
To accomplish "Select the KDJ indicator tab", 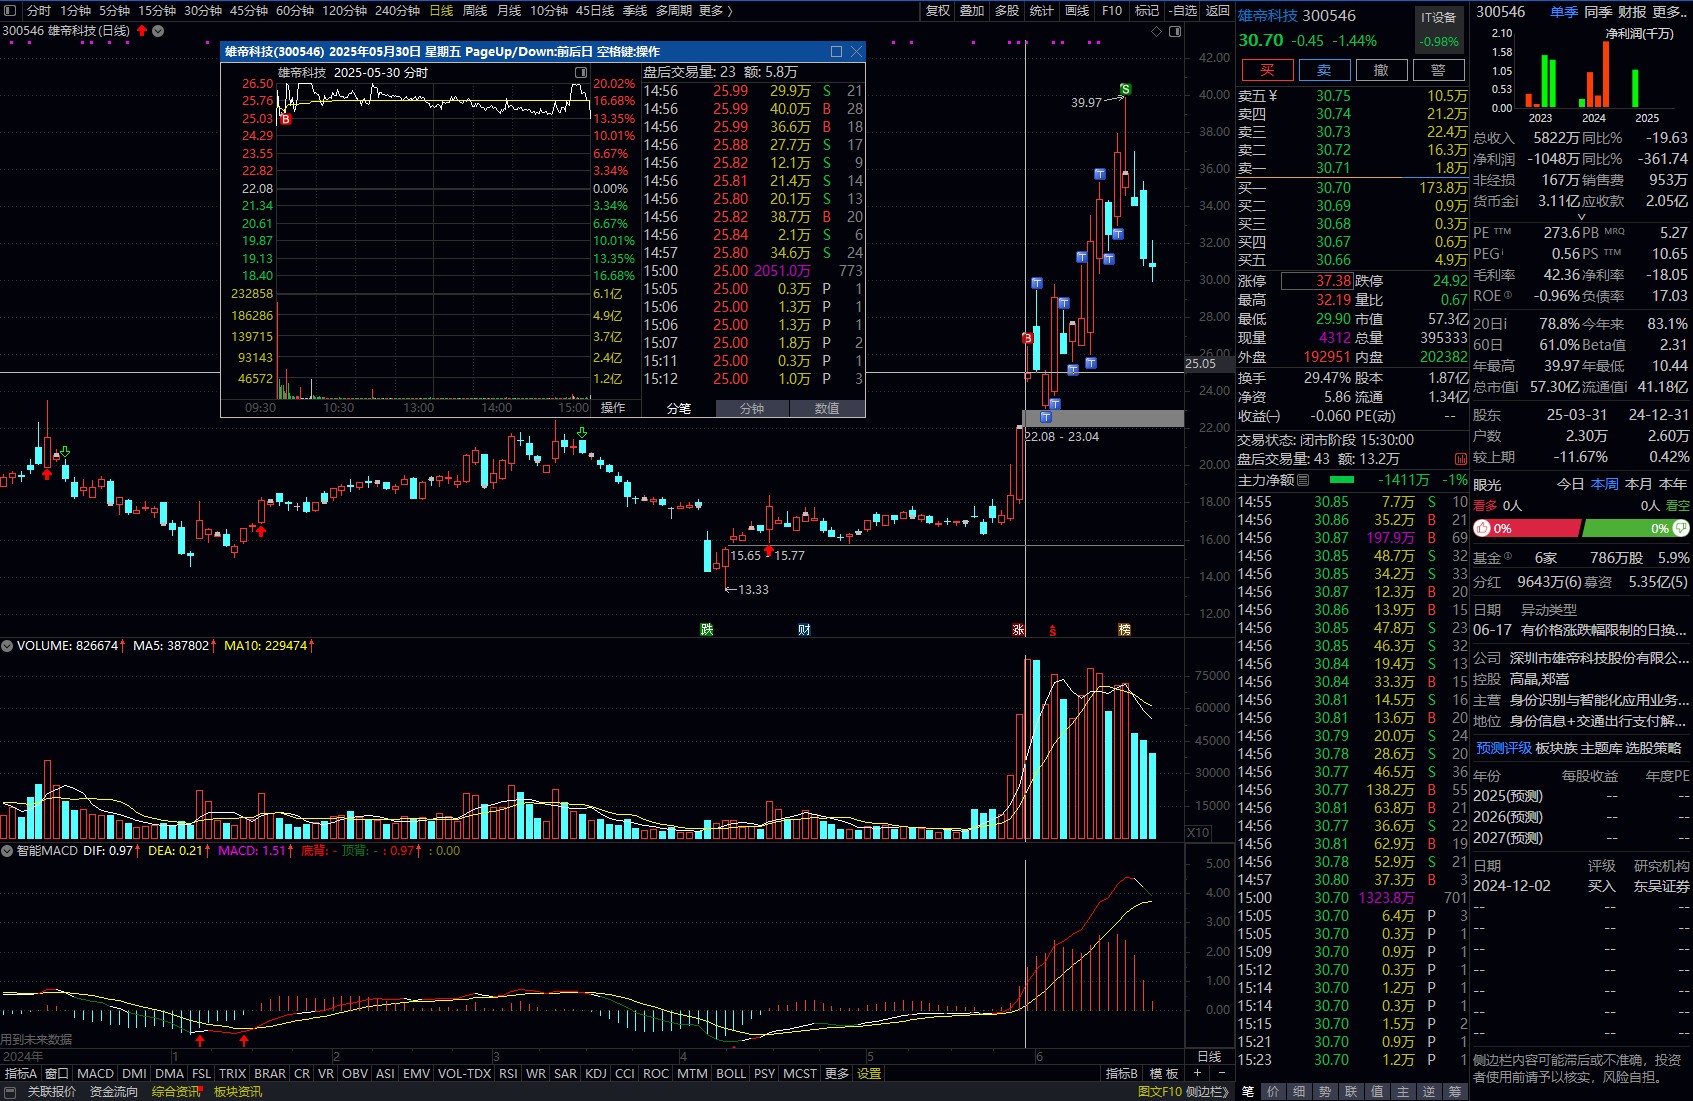I will (596, 1073).
